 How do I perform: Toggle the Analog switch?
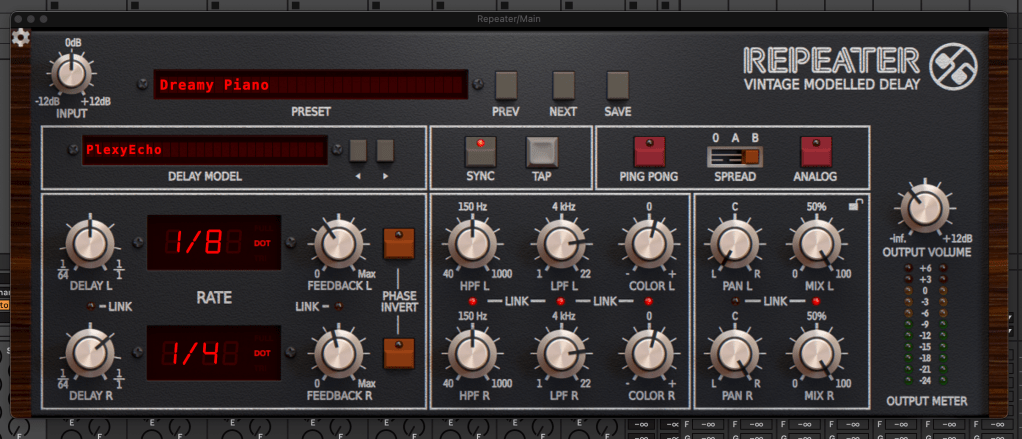(816, 152)
